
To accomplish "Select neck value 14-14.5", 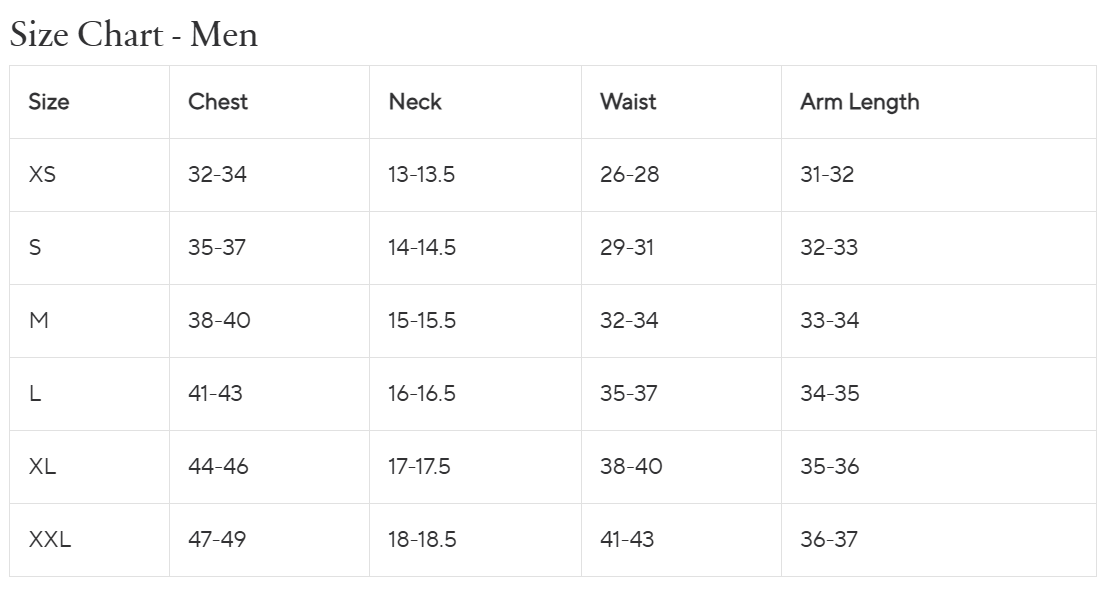I will point(422,248).
